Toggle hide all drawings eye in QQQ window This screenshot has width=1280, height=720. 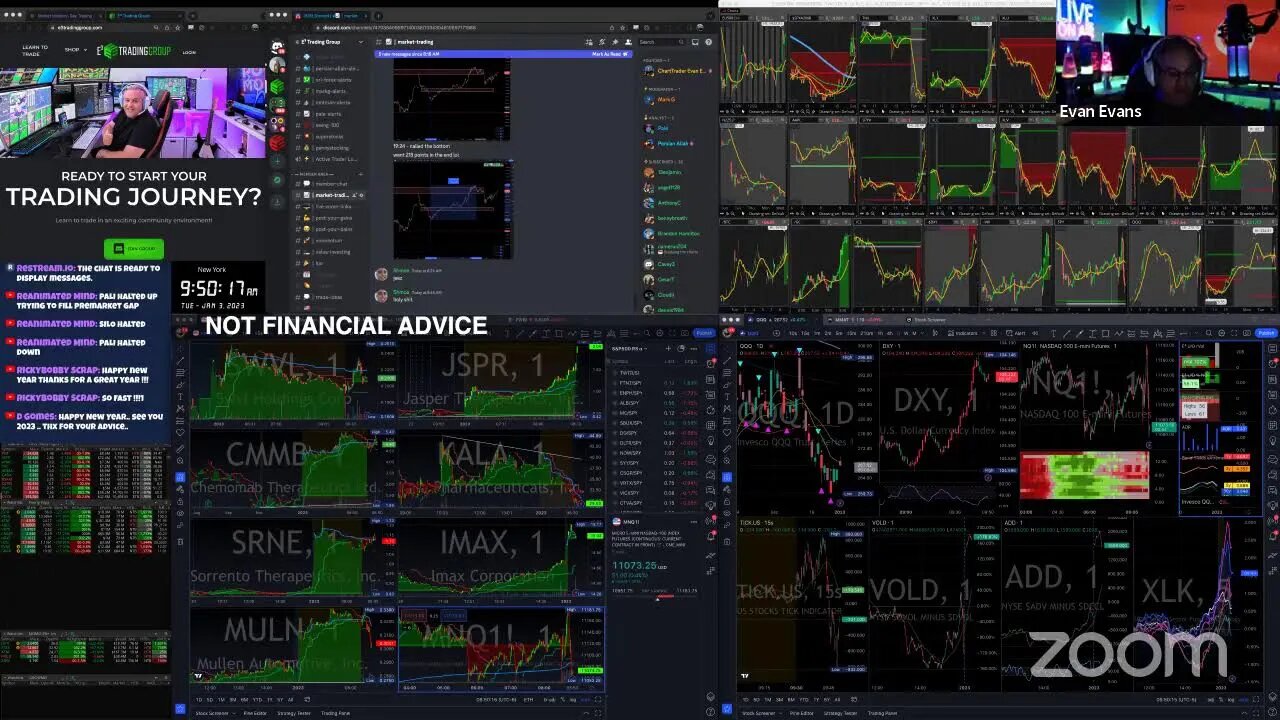click(727, 513)
